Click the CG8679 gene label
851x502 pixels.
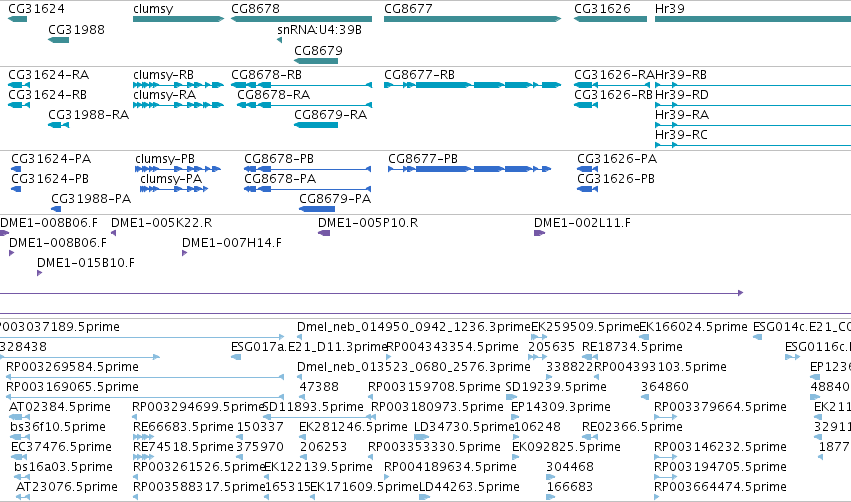pyautogui.click(x=319, y=50)
